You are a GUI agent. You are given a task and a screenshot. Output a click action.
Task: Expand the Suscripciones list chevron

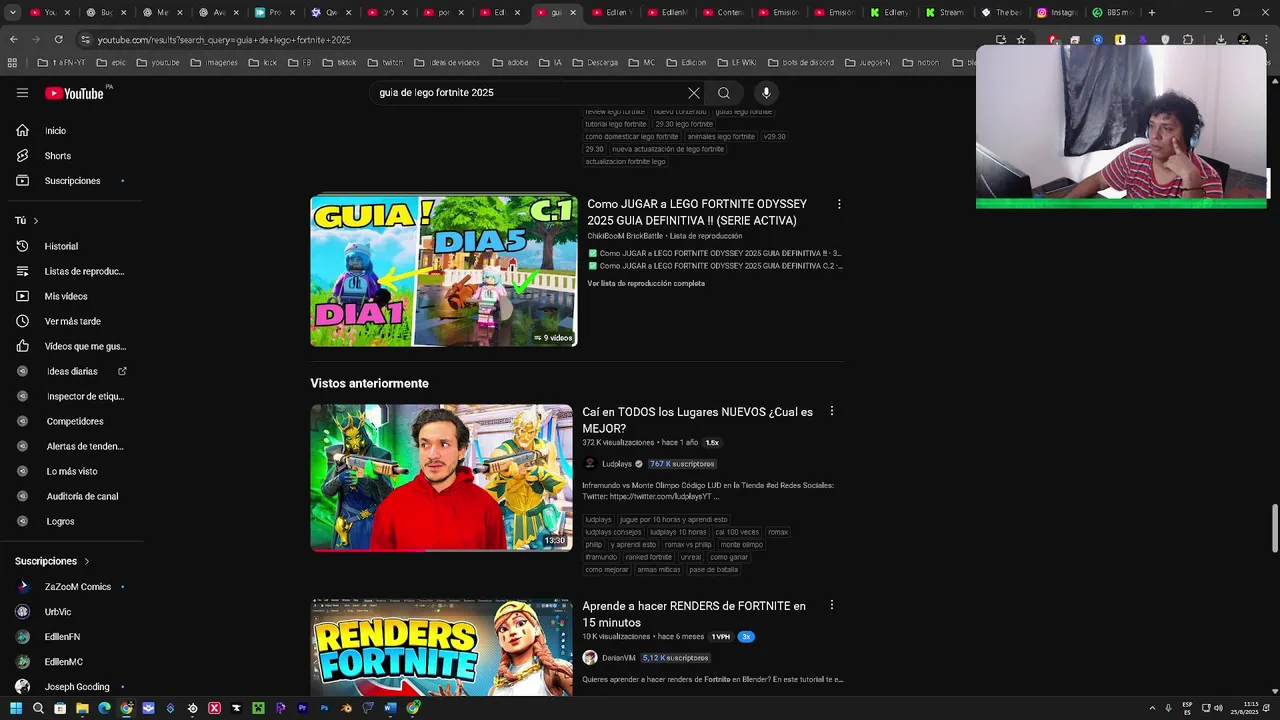point(87,562)
